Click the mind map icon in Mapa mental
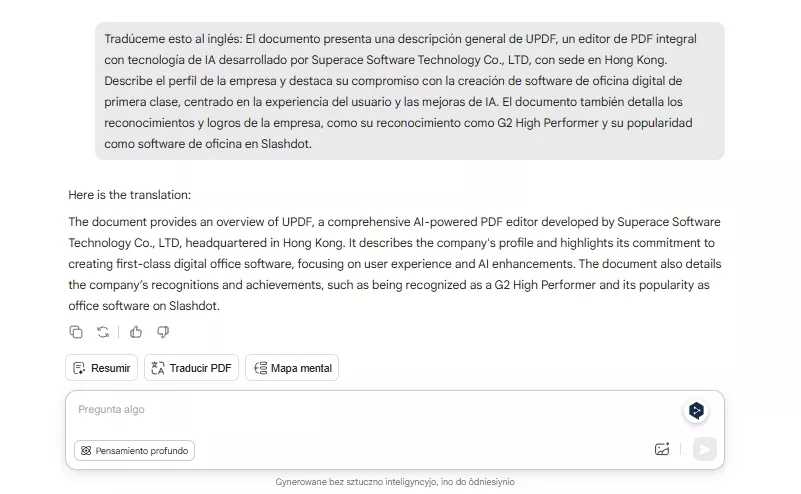Image resolution: width=801 pixels, height=494 pixels. (261, 368)
